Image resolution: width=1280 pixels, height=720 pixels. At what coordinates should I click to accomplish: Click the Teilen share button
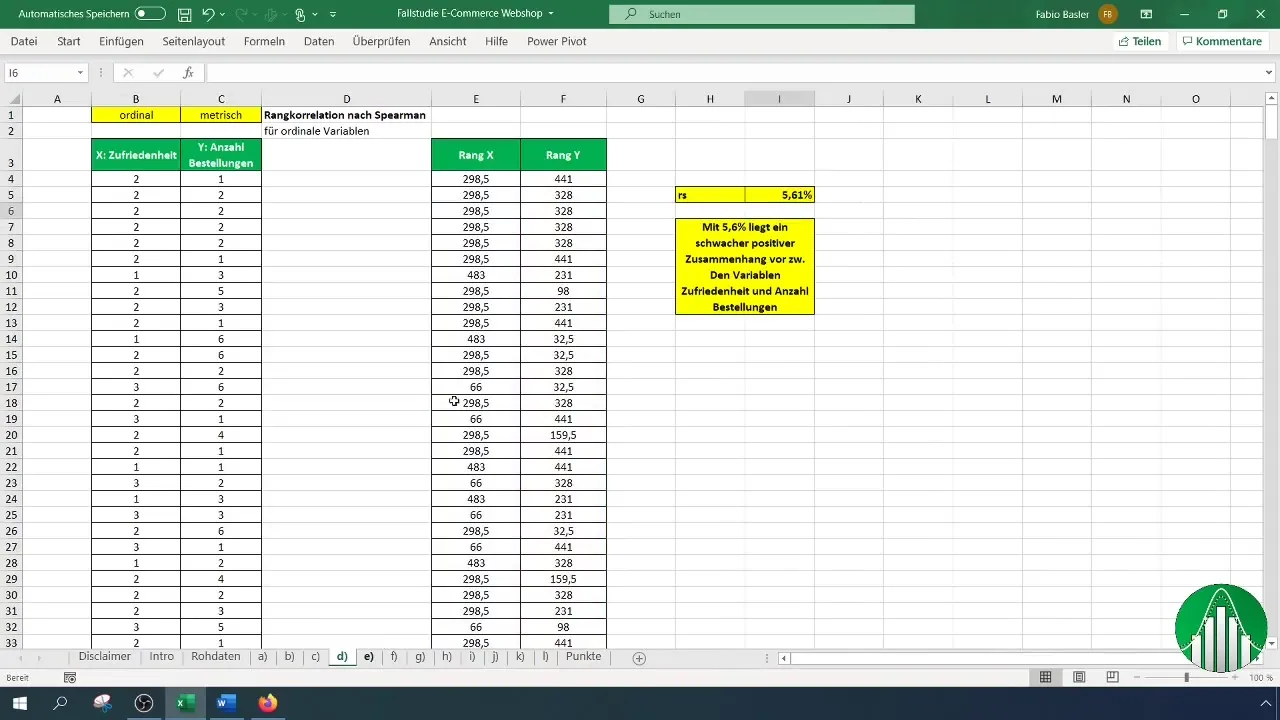(1139, 42)
